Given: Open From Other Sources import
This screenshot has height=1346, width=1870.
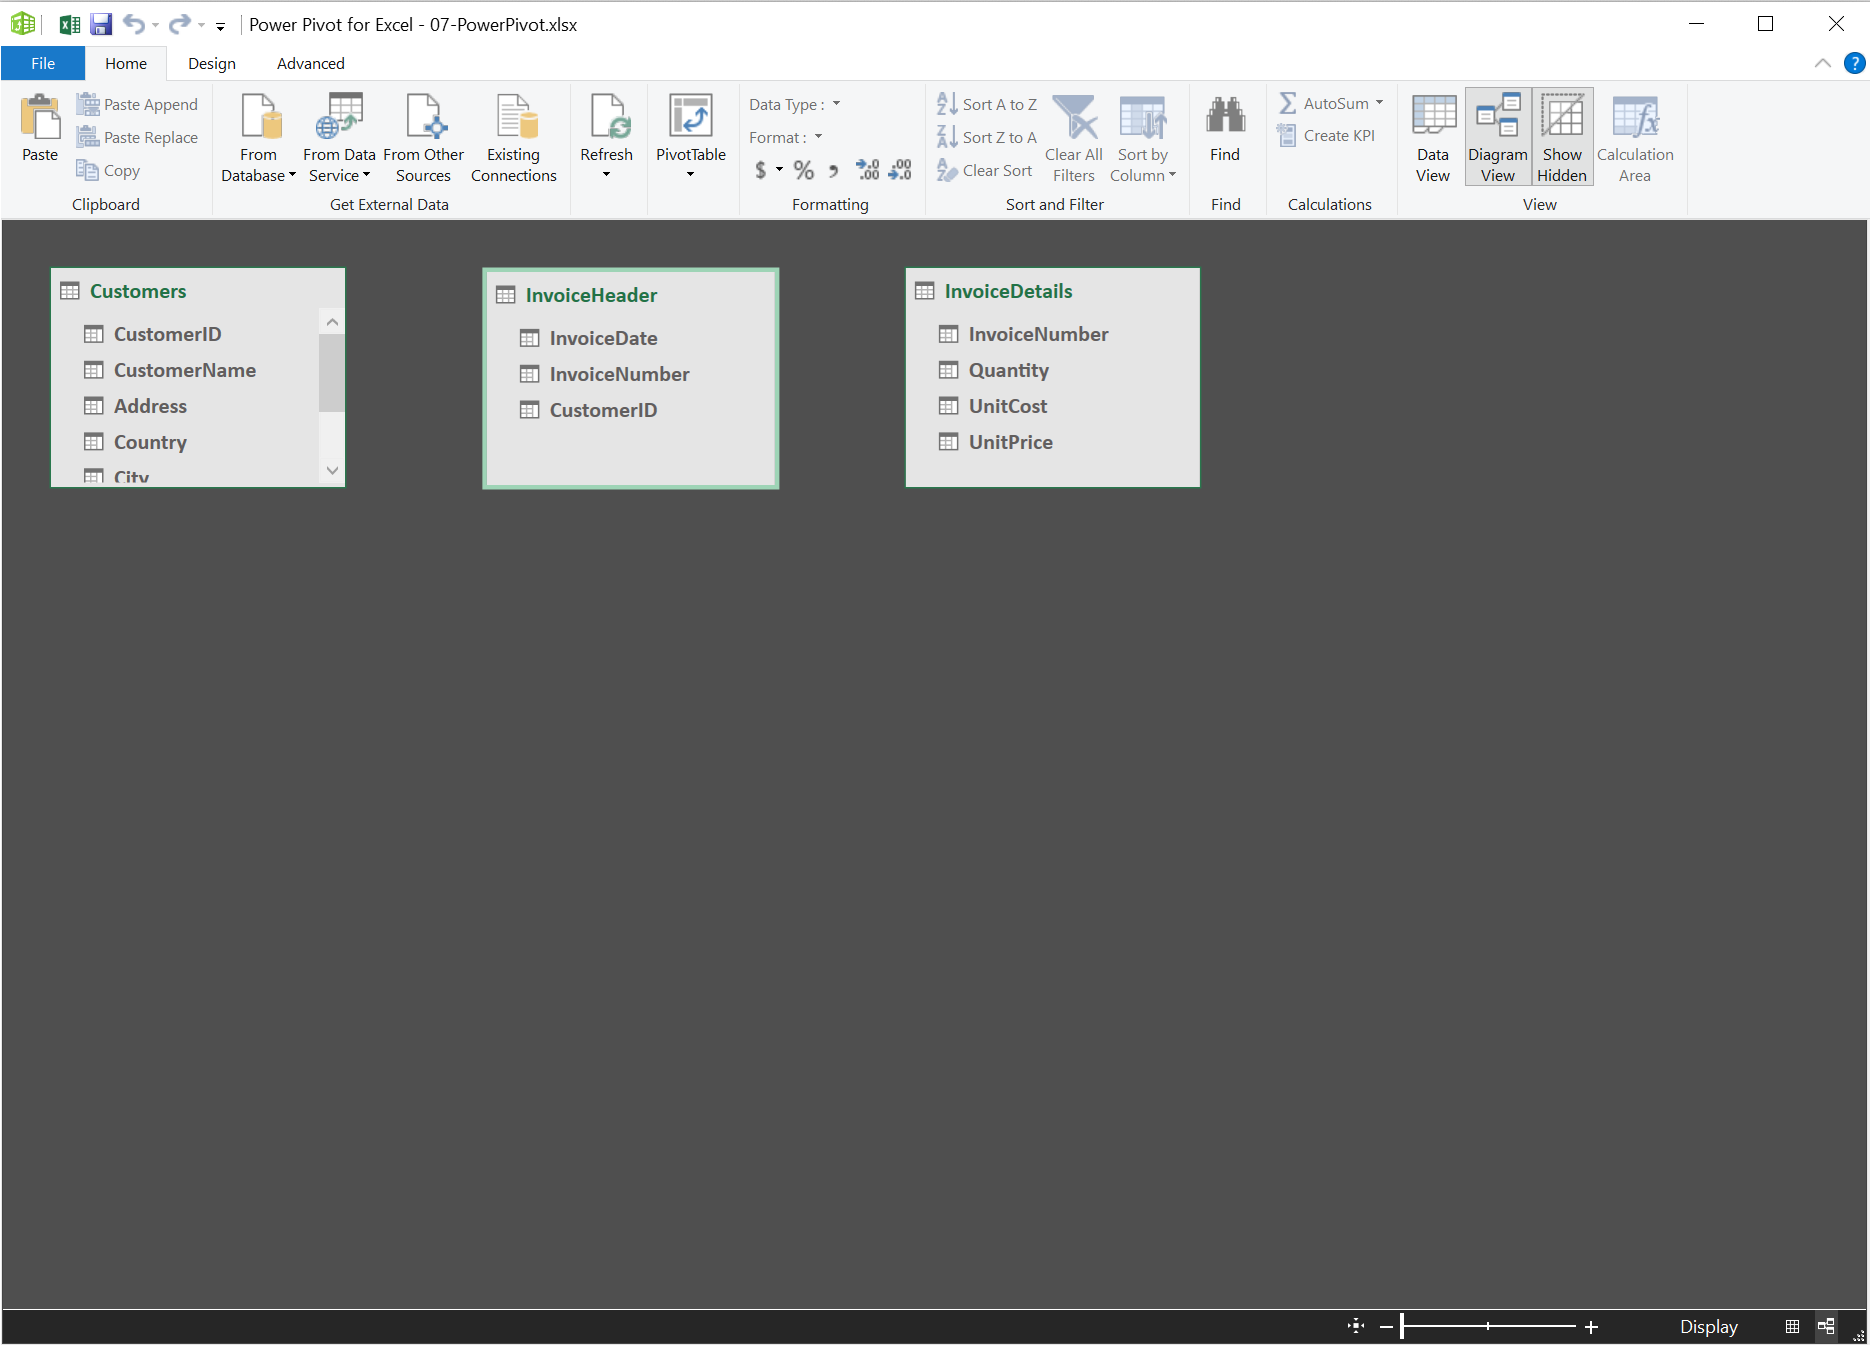Looking at the screenshot, I should 423,138.
